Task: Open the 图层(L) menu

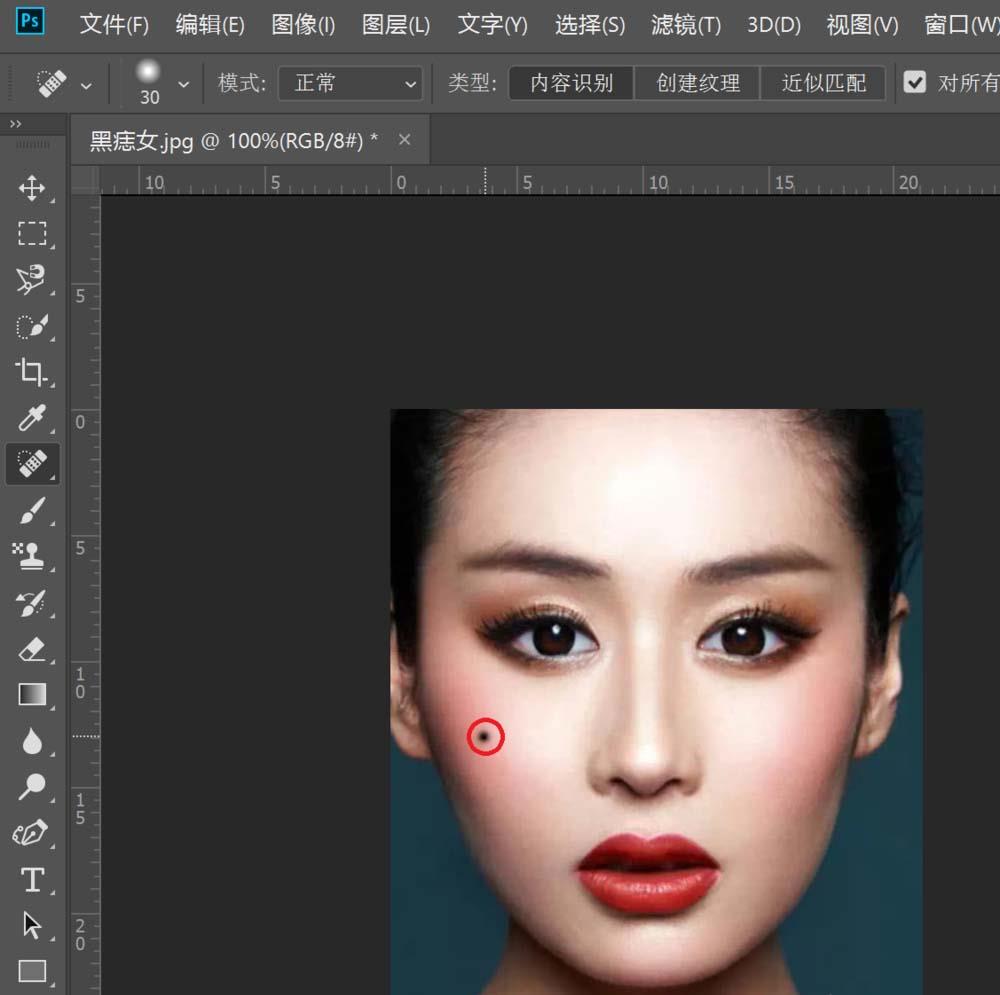Action: tap(396, 25)
